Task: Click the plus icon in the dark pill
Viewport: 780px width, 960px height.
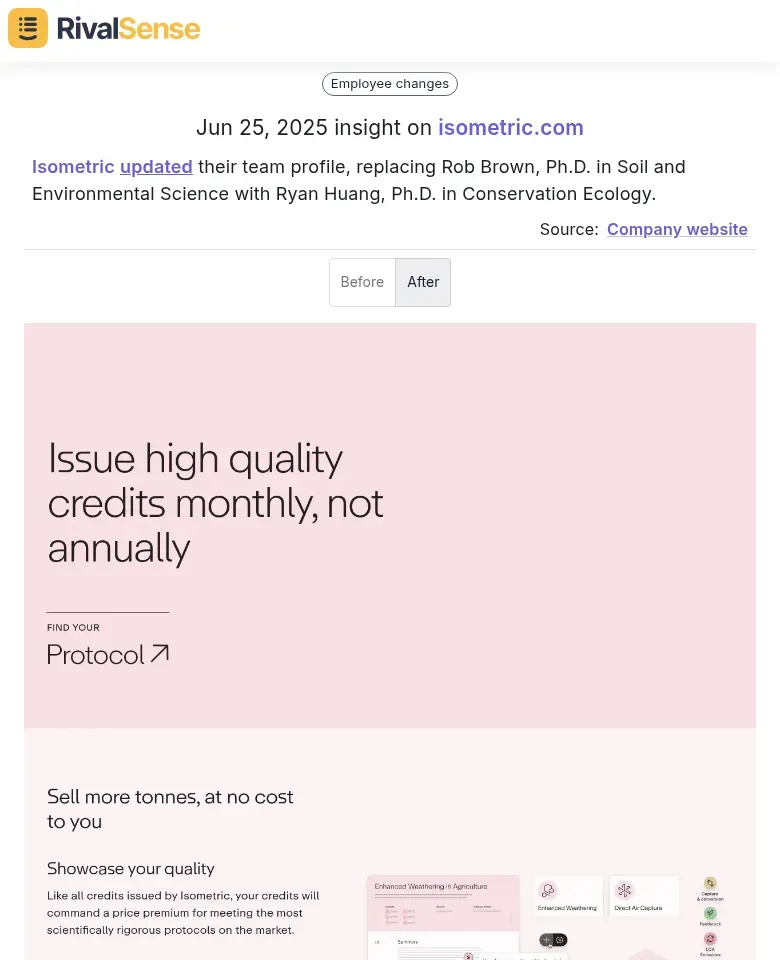Action: point(547,940)
